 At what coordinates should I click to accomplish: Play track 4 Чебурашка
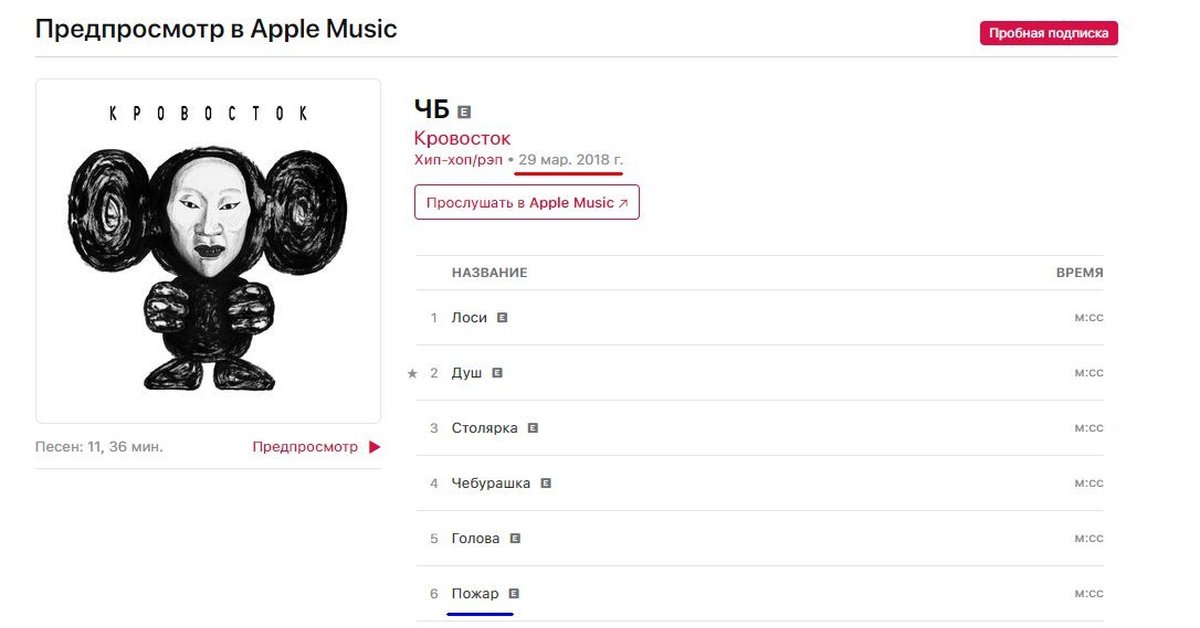coord(490,483)
